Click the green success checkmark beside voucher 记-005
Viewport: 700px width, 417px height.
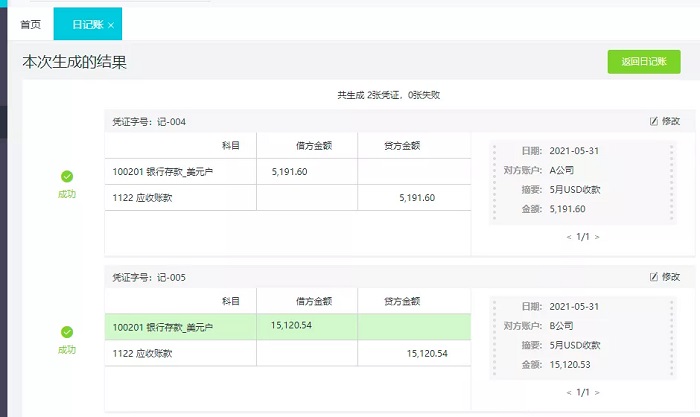pos(67,331)
